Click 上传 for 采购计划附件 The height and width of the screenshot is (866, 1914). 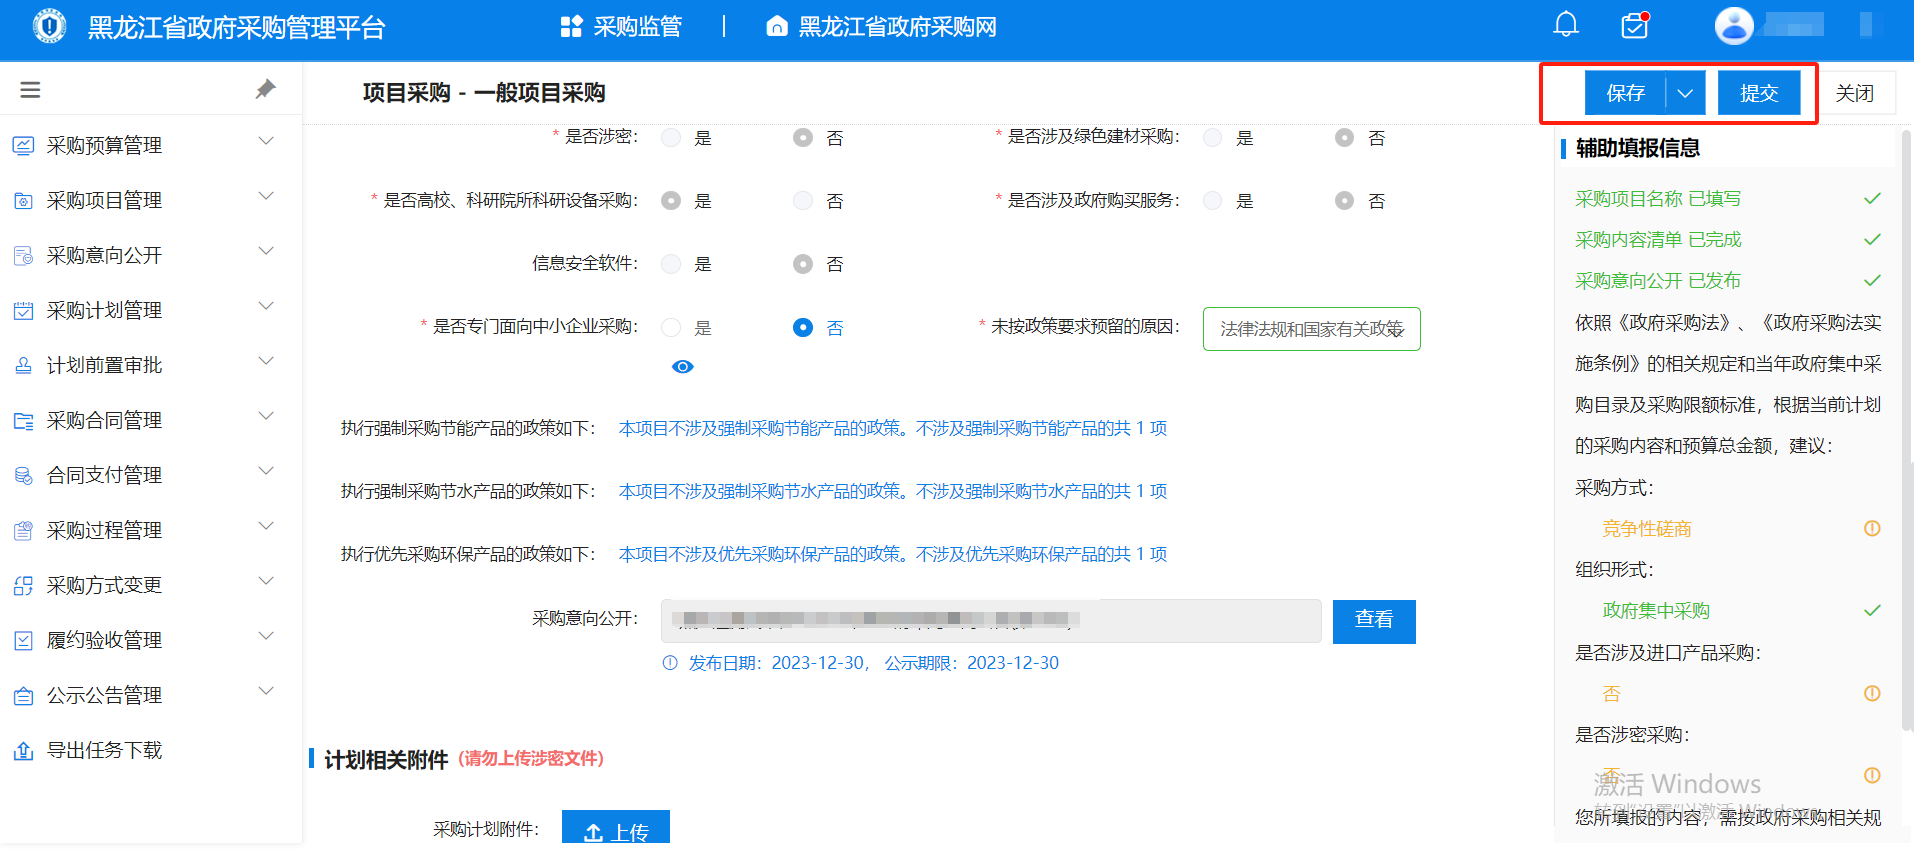(x=616, y=828)
